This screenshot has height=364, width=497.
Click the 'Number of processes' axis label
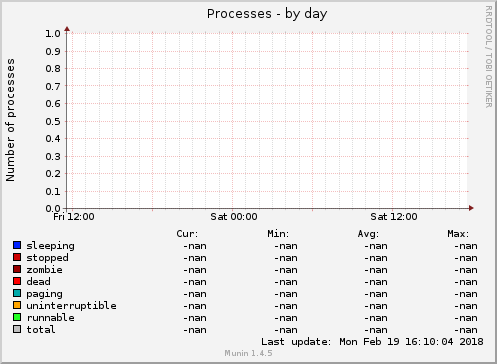(x=10, y=120)
